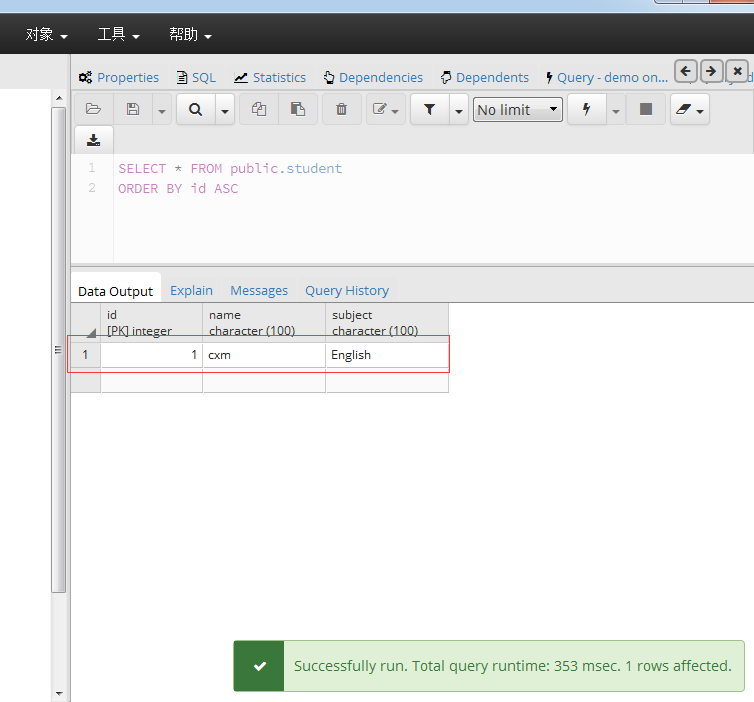Viewport: 754px width, 702px height.
Task: Click the Download CSV icon
Action: point(94,140)
